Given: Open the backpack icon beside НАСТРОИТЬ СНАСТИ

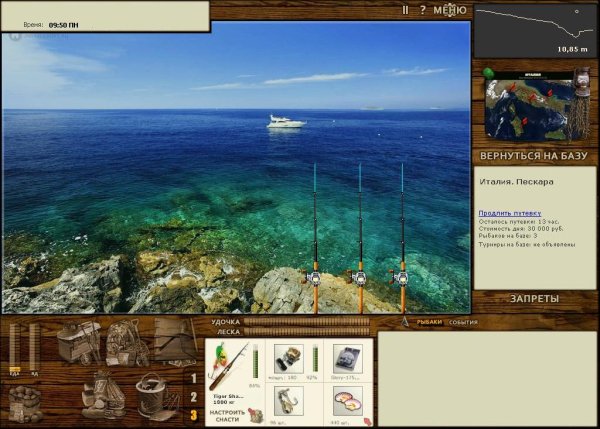Looking at the screenshot, I should click(256, 416).
